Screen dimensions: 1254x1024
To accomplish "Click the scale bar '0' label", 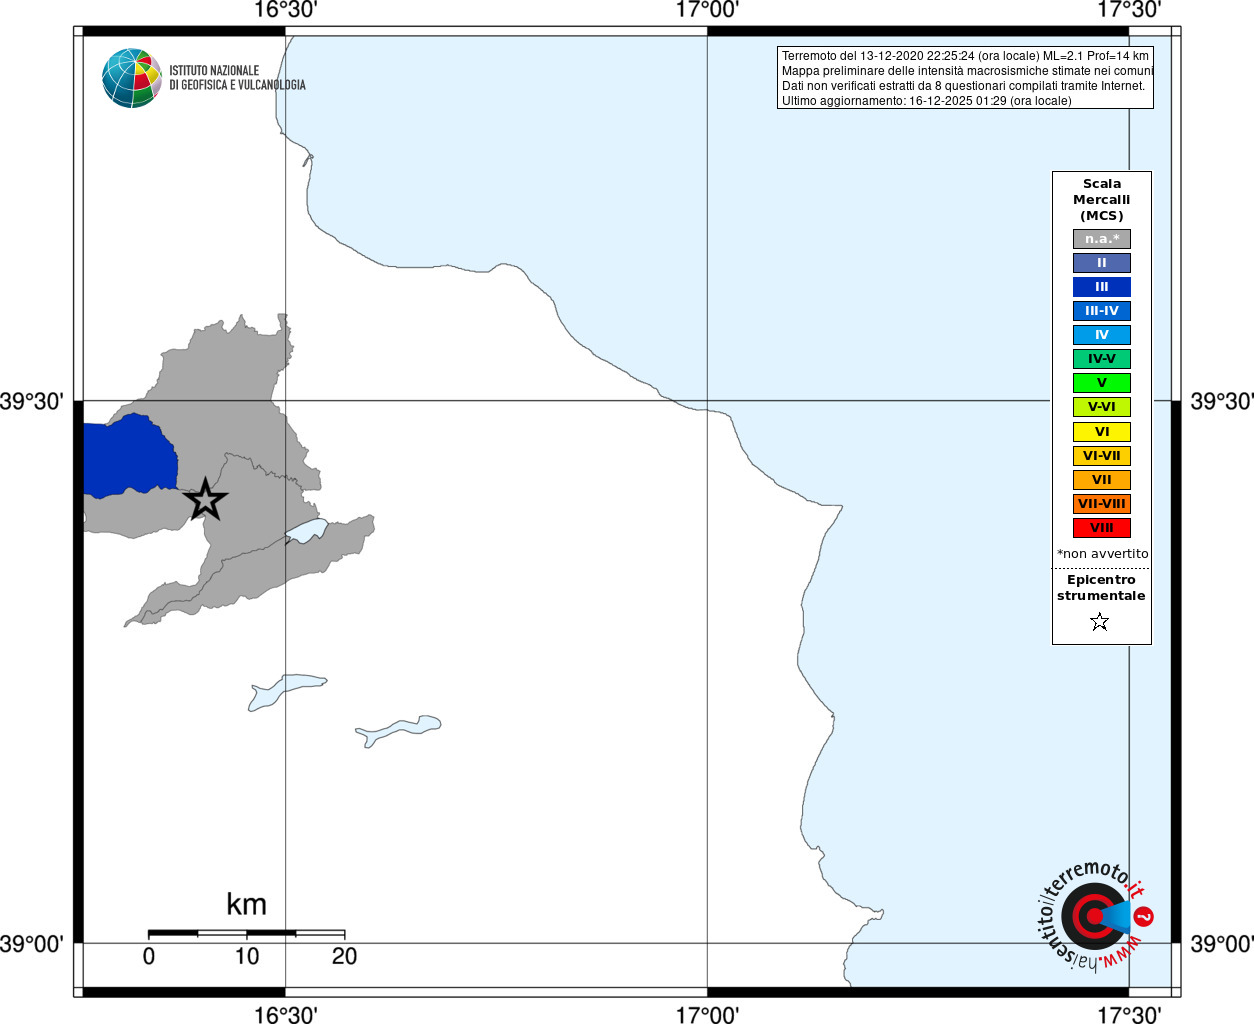I will pyautogui.click(x=149, y=956).
